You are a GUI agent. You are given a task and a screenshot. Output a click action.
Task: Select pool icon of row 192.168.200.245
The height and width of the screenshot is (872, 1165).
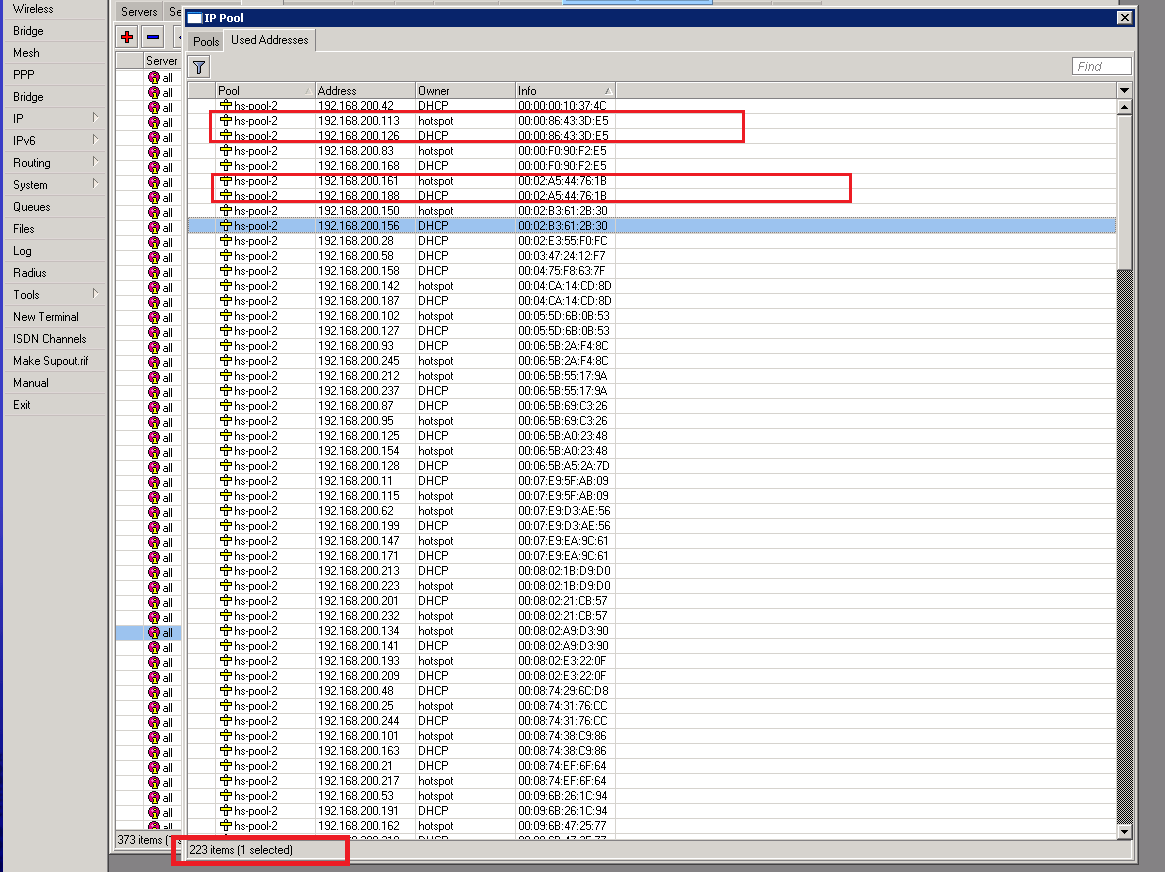[x=226, y=361]
